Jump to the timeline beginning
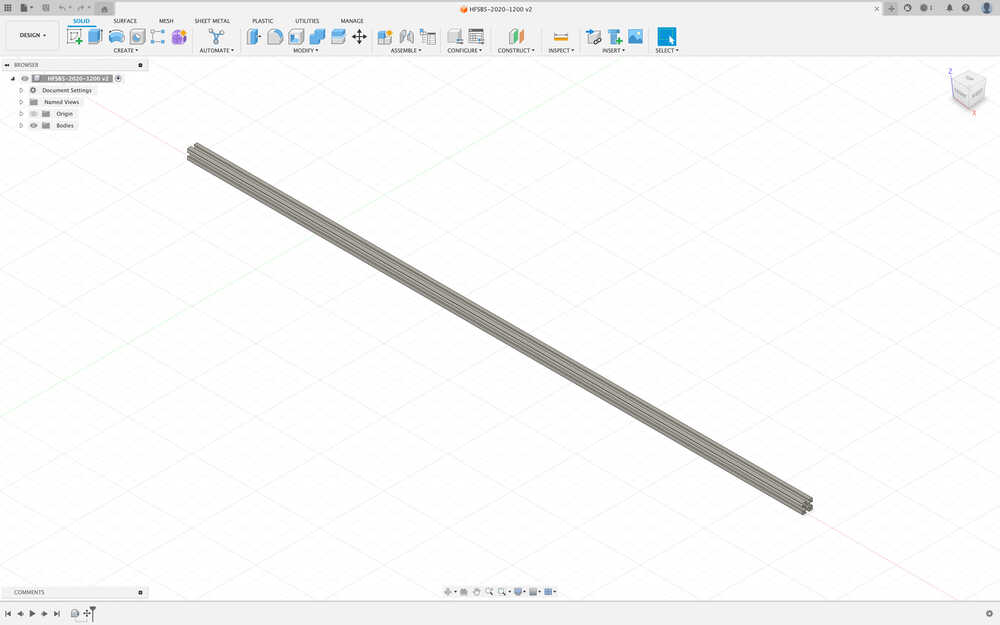1000x625 pixels. 8,614
